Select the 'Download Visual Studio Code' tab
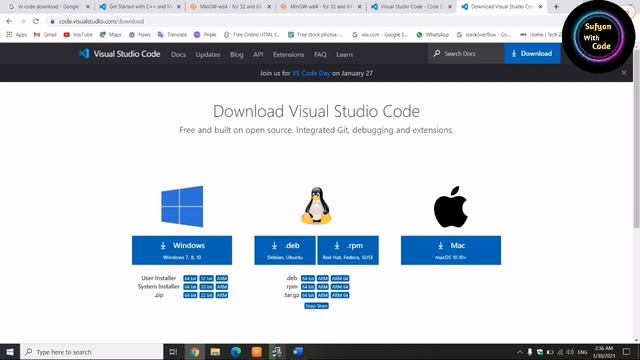 pos(501,7)
